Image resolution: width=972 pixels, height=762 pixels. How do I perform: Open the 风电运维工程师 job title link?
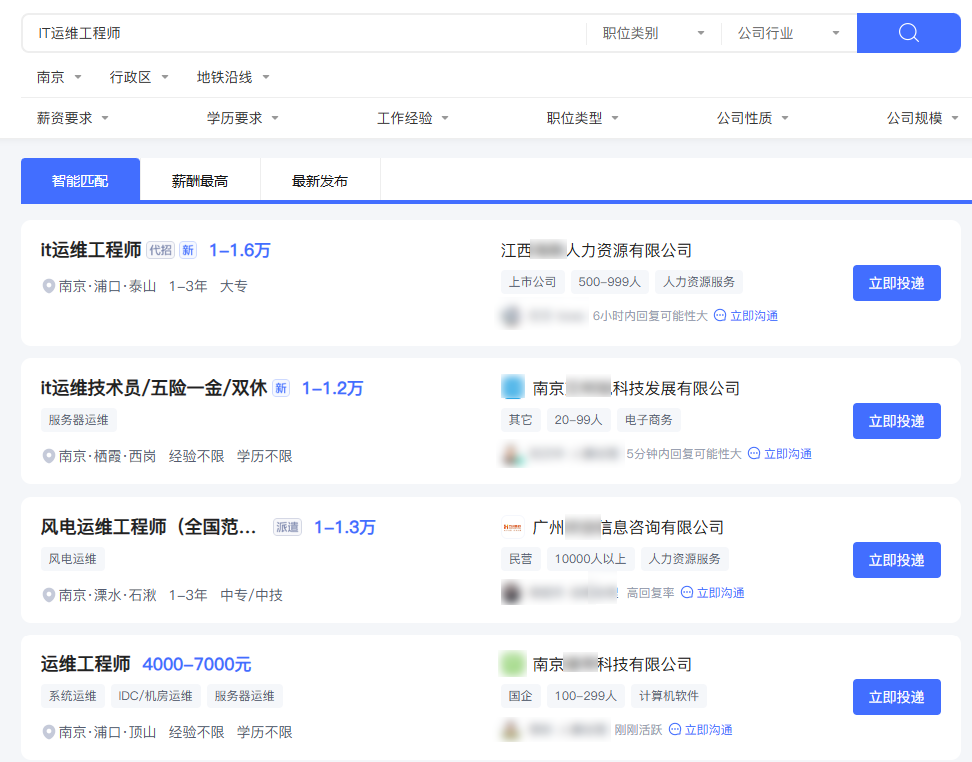tap(150, 527)
